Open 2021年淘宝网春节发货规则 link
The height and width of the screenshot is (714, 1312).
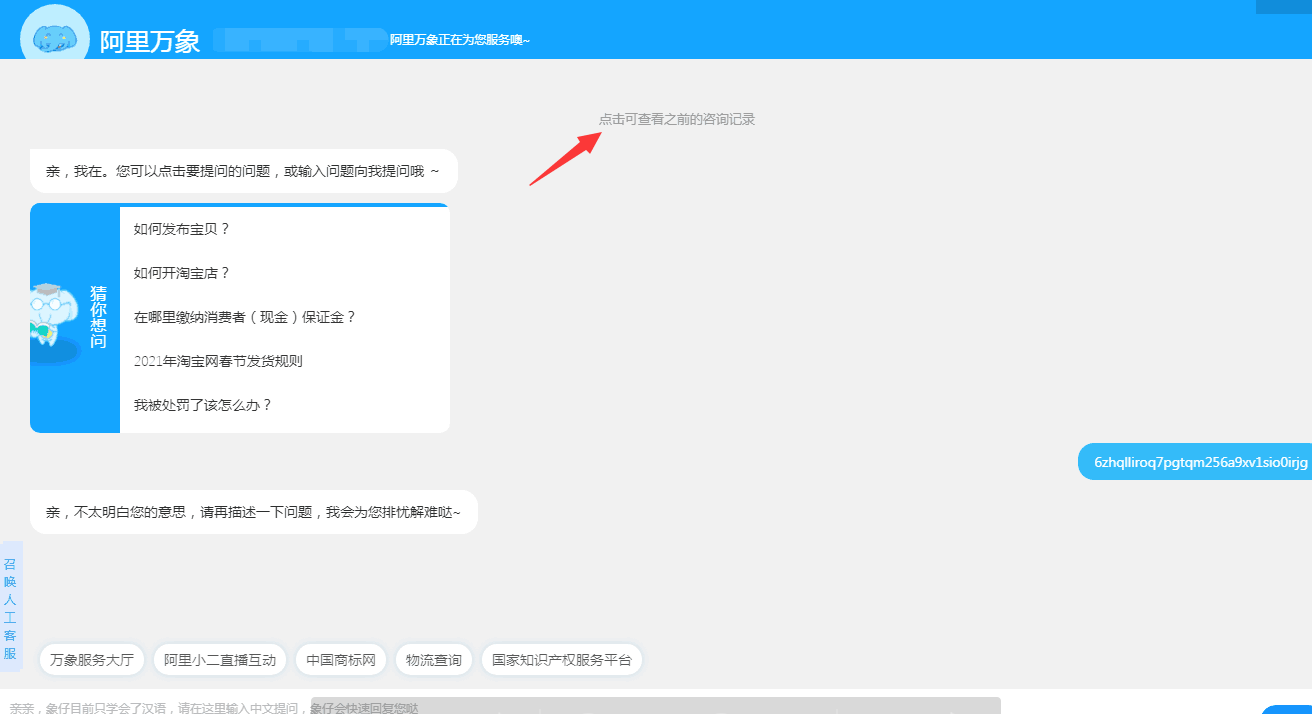click(x=218, y=361)
